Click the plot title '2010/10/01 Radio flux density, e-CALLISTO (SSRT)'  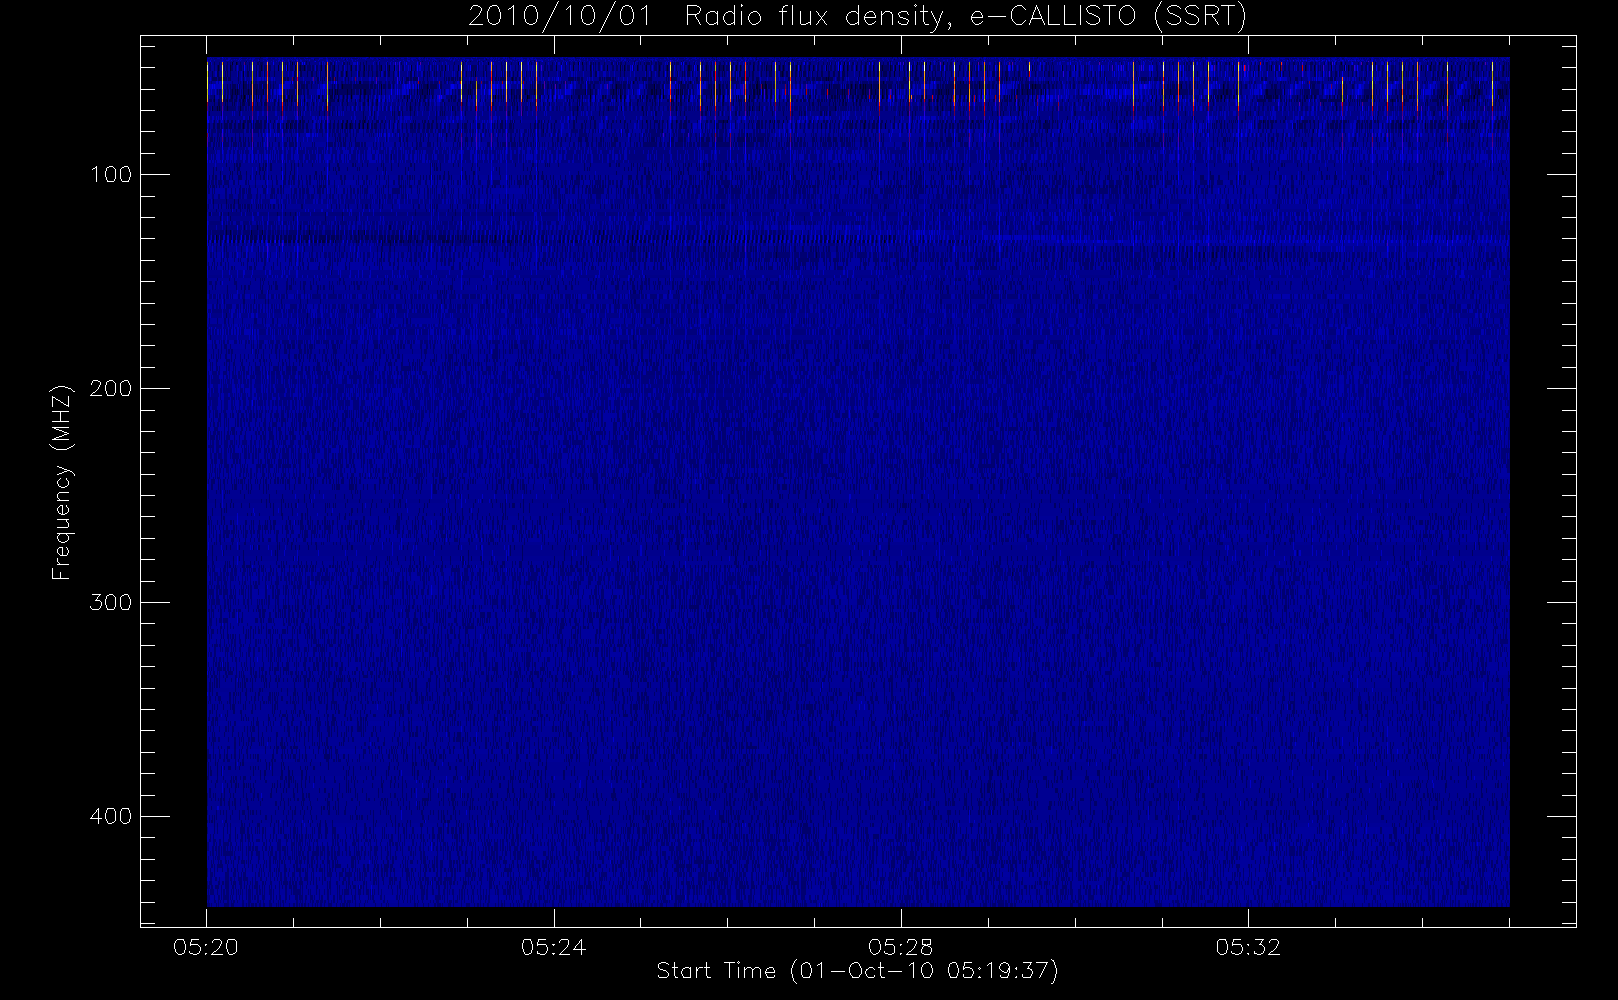click(858, 17)
